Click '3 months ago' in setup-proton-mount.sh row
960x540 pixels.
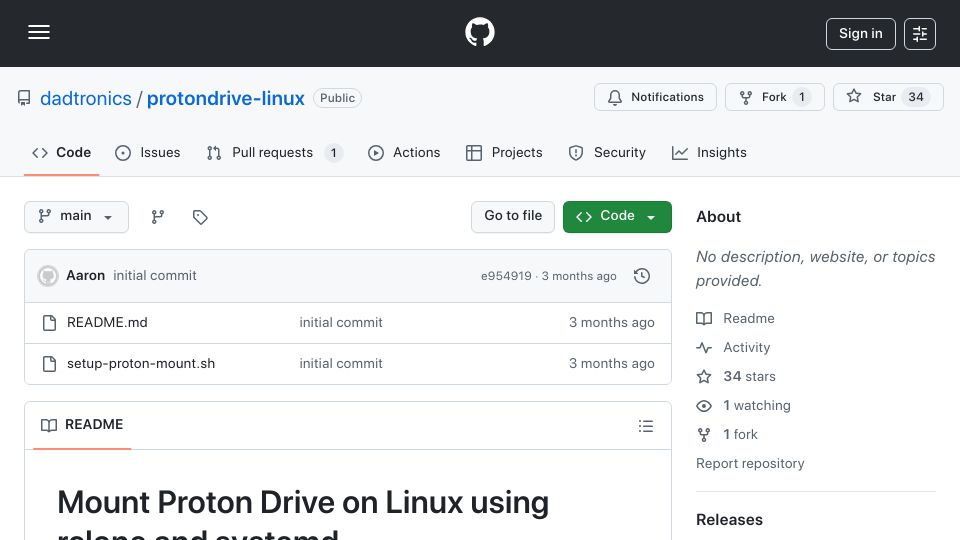tap(612, 364)
